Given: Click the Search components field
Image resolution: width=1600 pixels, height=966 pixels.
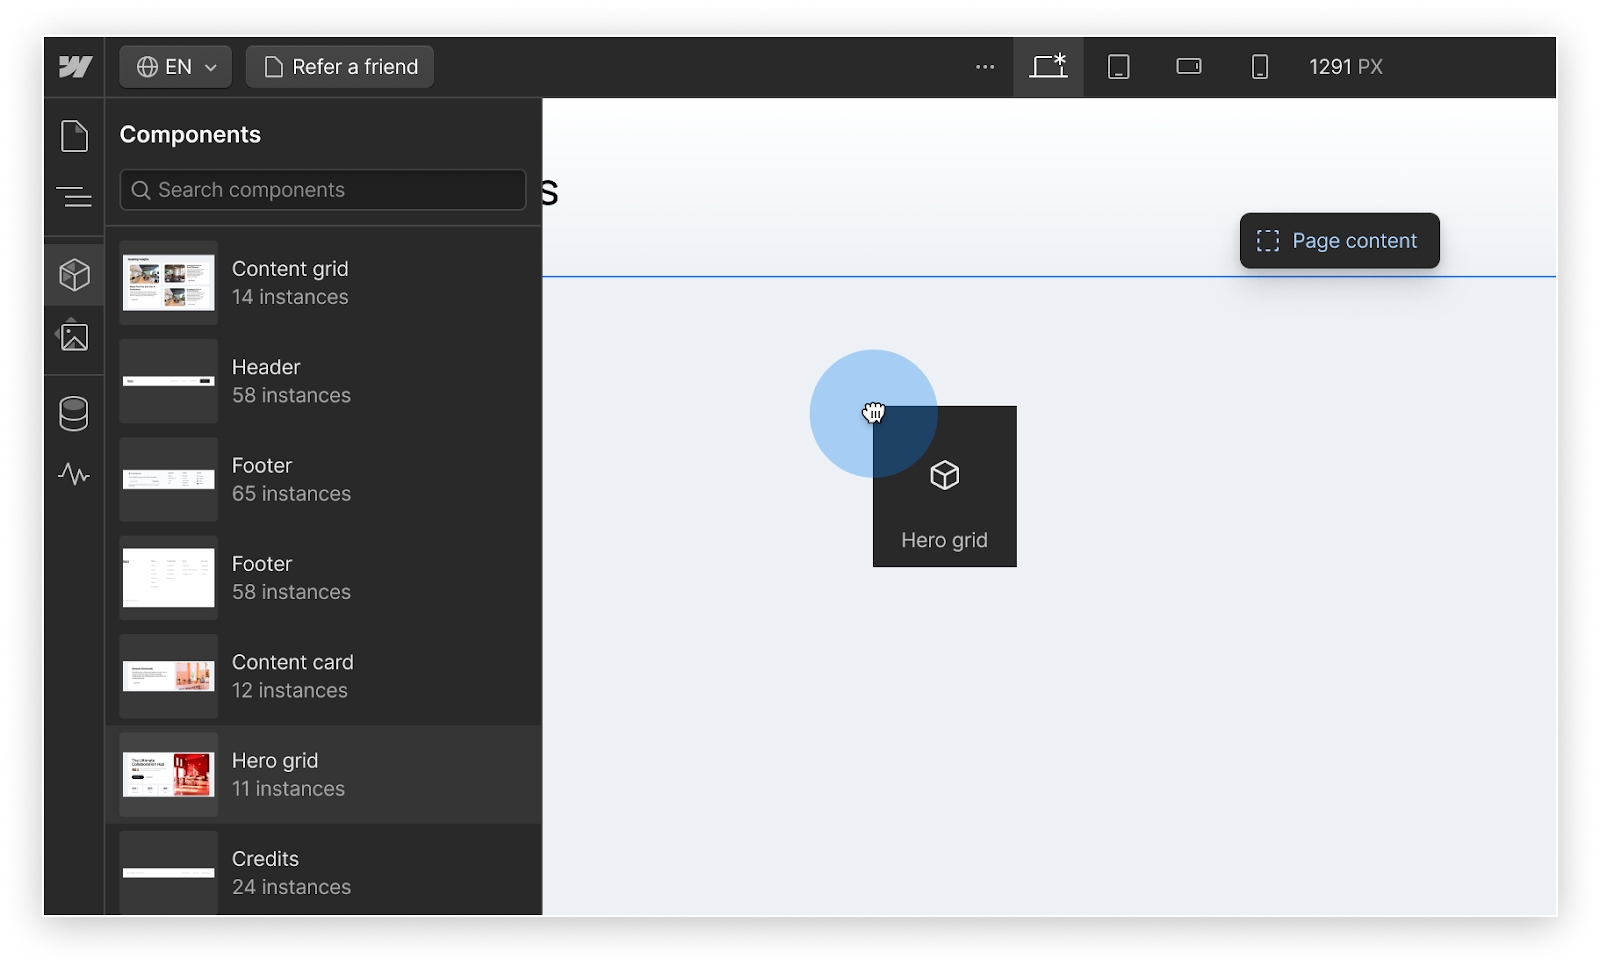Looking at the screenshot, I should tap(323, 190).
